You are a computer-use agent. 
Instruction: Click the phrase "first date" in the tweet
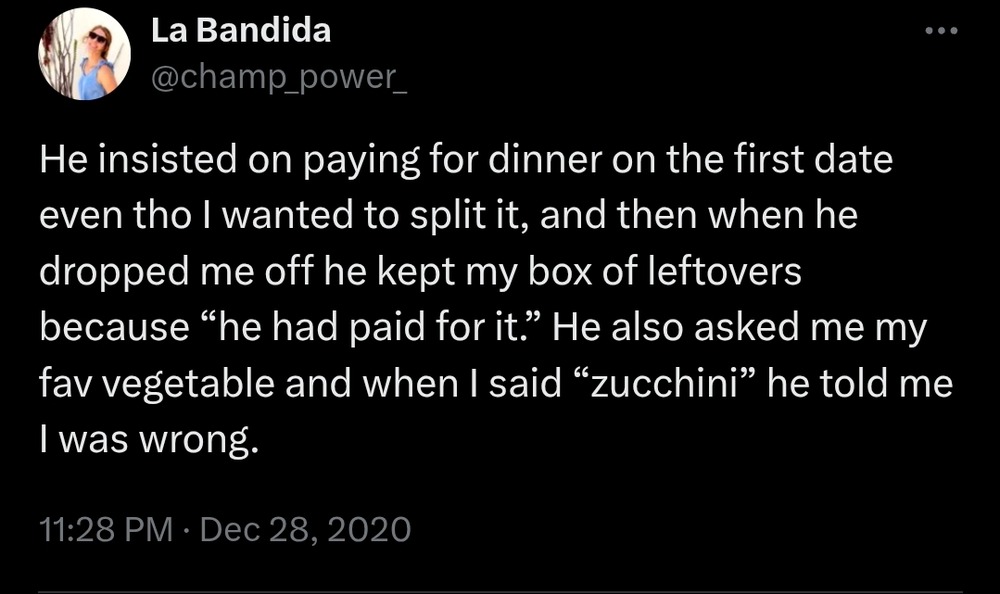coord(813,159)
